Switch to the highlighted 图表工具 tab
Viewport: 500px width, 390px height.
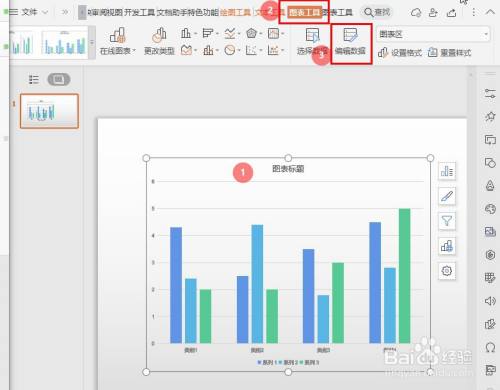(305, 13)
